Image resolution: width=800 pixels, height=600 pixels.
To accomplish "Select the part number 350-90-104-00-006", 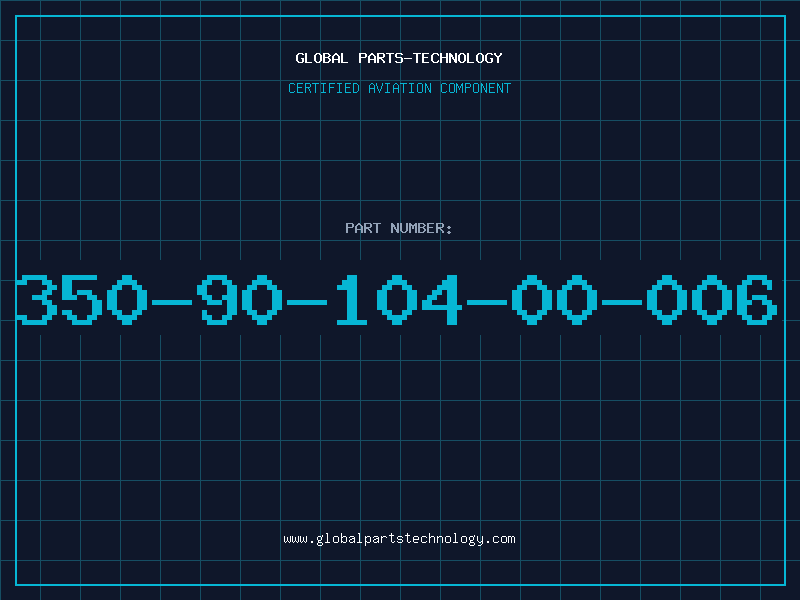I will click(x=397, y=299).
